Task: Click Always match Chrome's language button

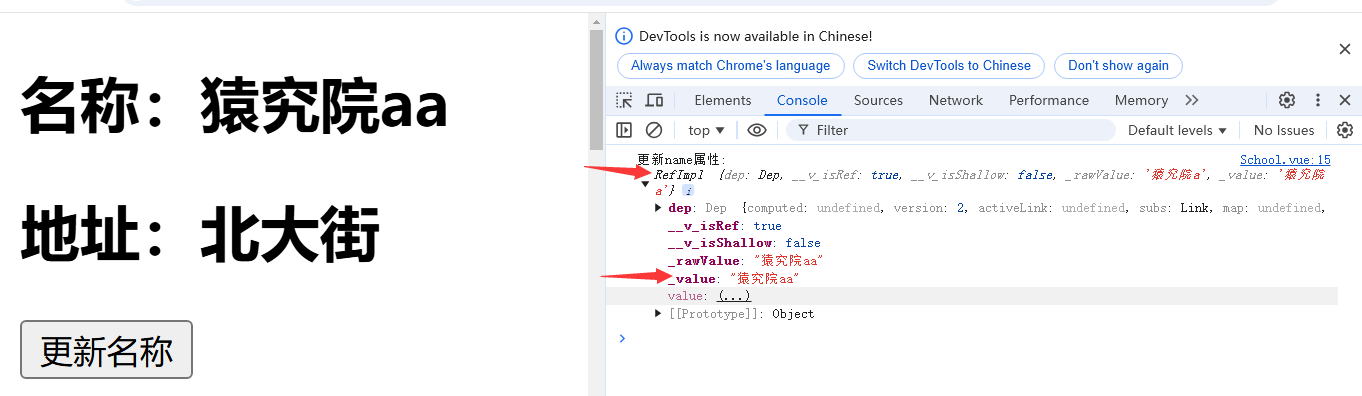Action: coord(731,66)
